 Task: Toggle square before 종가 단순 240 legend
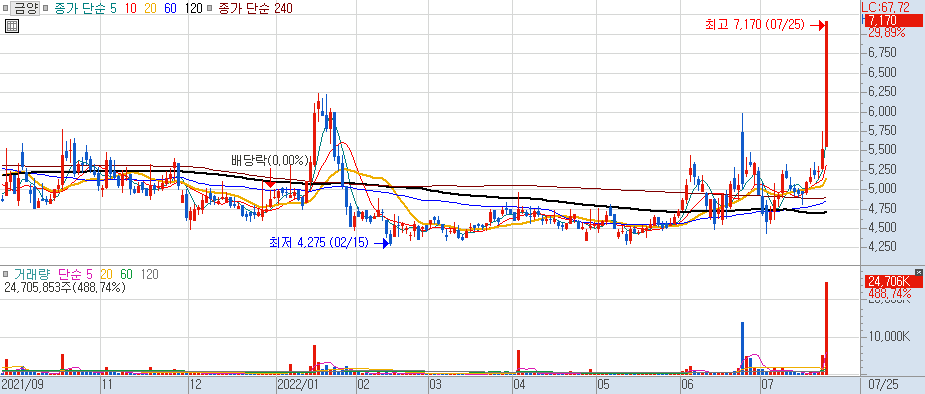click(209, 8)
